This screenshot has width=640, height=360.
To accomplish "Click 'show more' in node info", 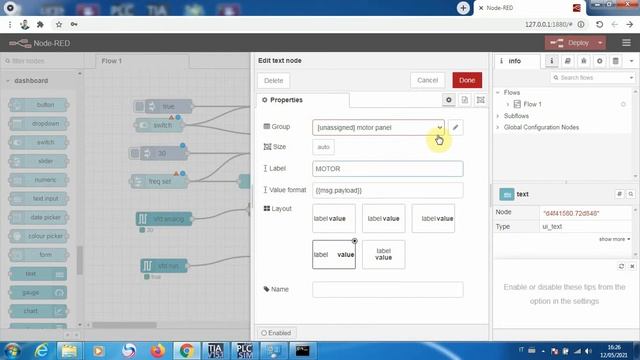I will click(x=614, y=239).
